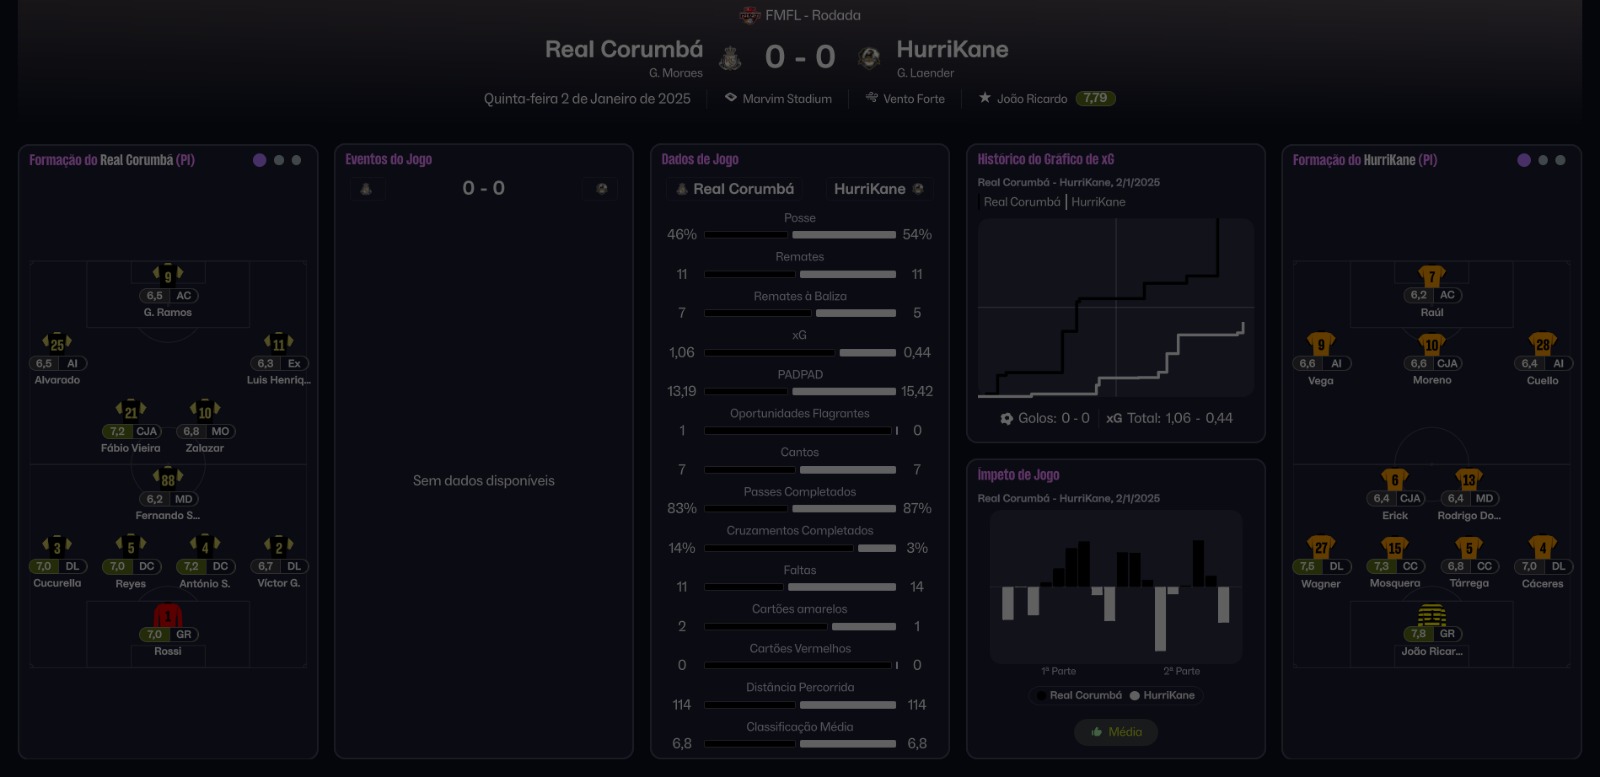Click the star icon beside João Ricardo

point(985,98)
